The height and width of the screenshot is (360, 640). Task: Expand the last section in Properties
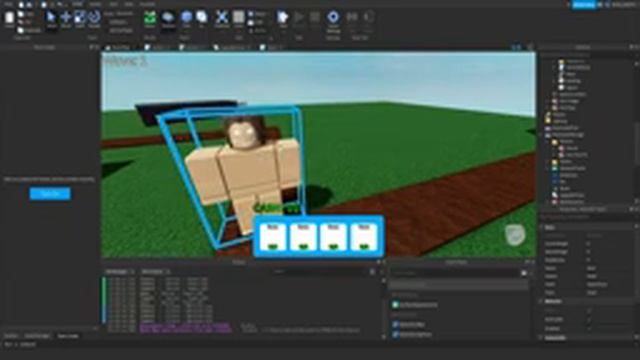(x=542, y=338)
